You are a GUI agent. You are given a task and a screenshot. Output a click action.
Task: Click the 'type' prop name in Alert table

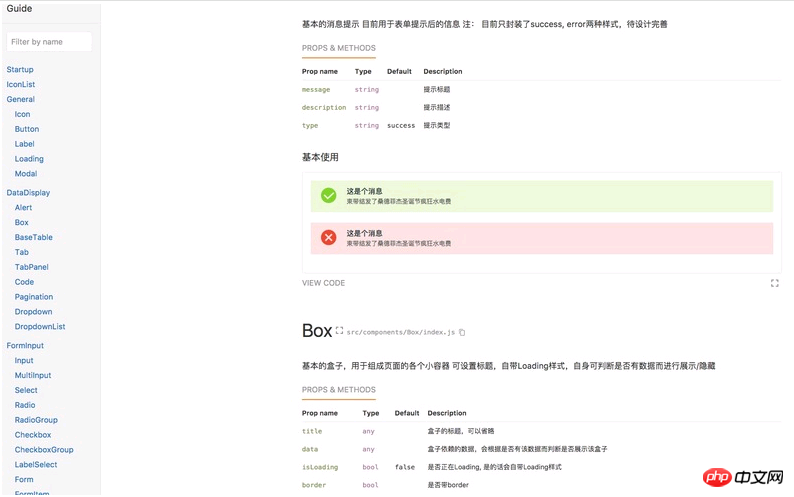tap(310, 126)
